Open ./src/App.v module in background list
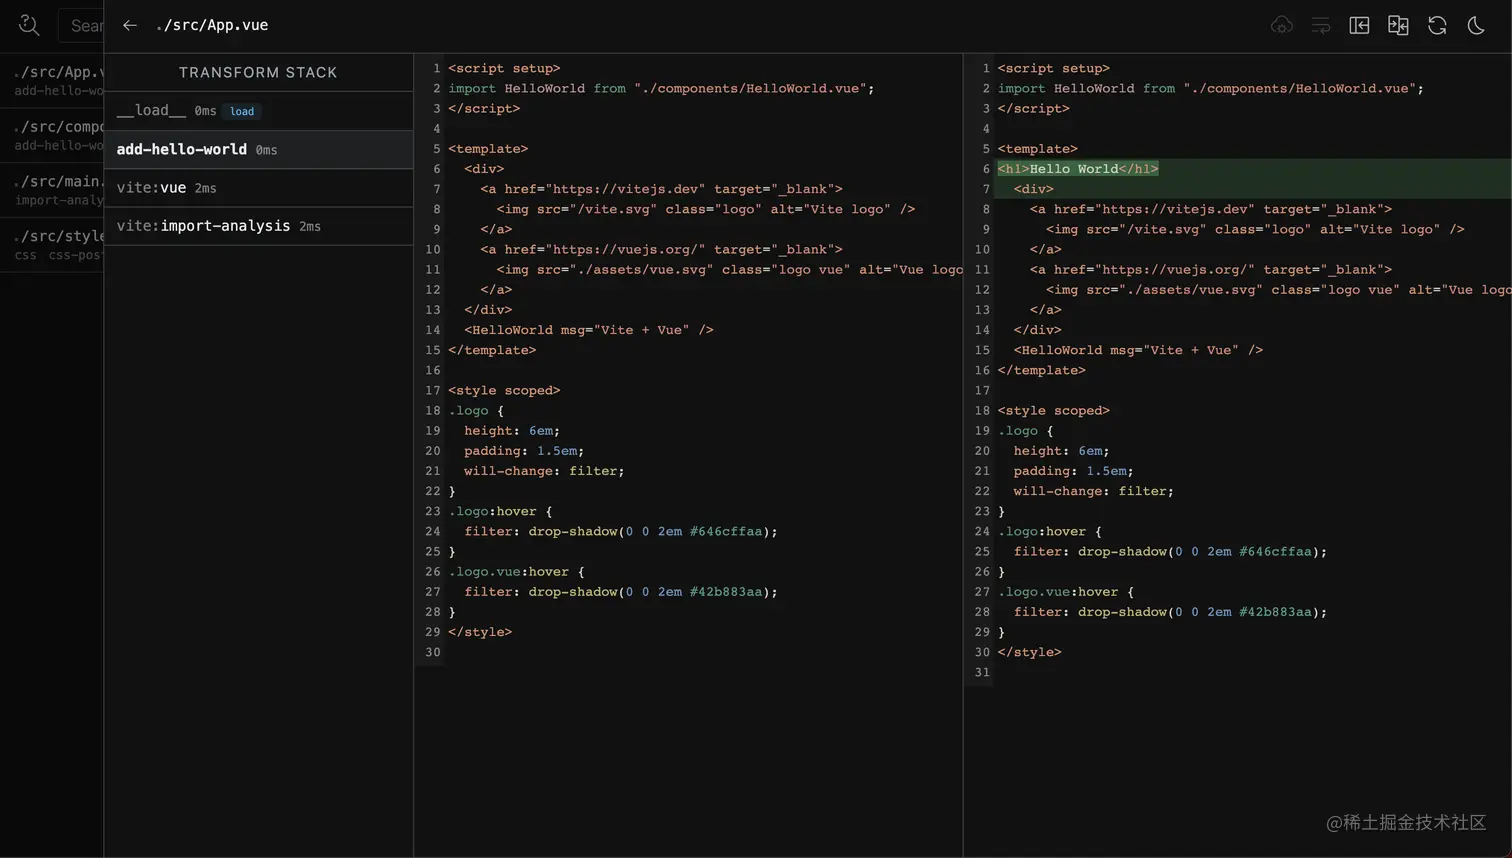Viewport: 1512px width, 858px height. [x=52, y=80]
